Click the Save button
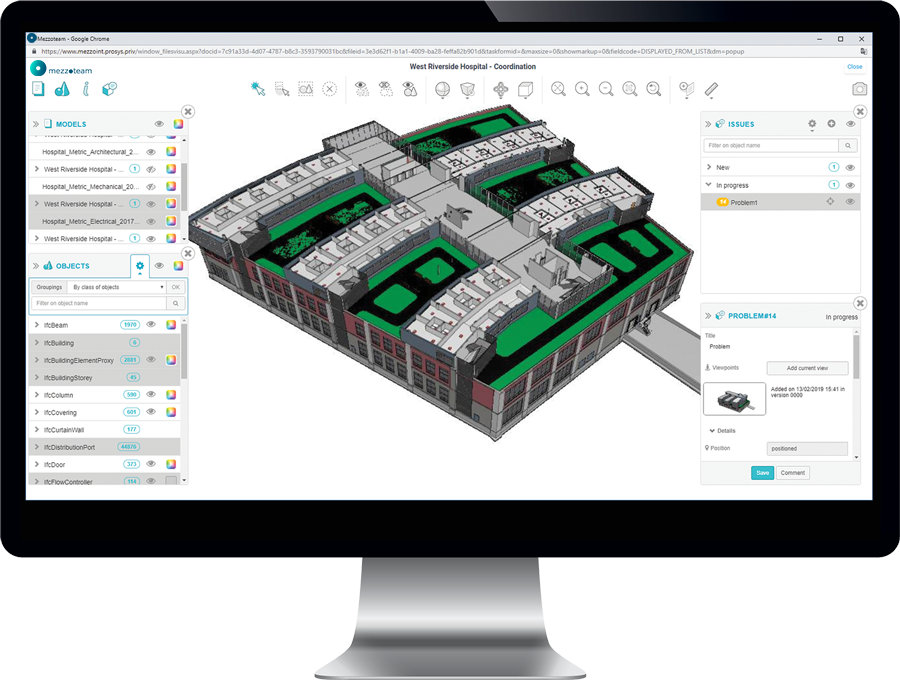 coord(762,473)
